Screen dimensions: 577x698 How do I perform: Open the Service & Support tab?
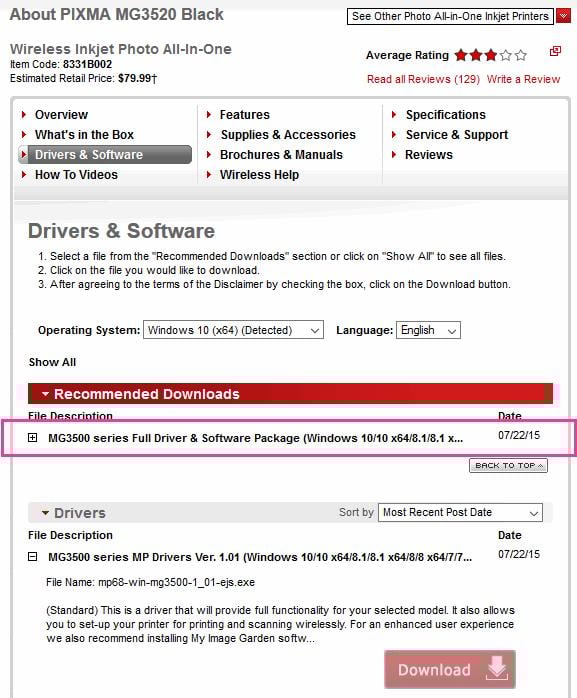tap(456, 134)
